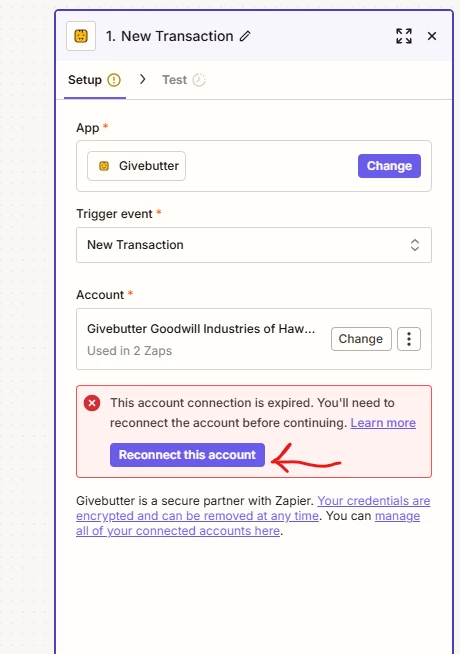Click the pencil icon to rename step
Viewport: 460px width, 654px height.
coord(245,36)
